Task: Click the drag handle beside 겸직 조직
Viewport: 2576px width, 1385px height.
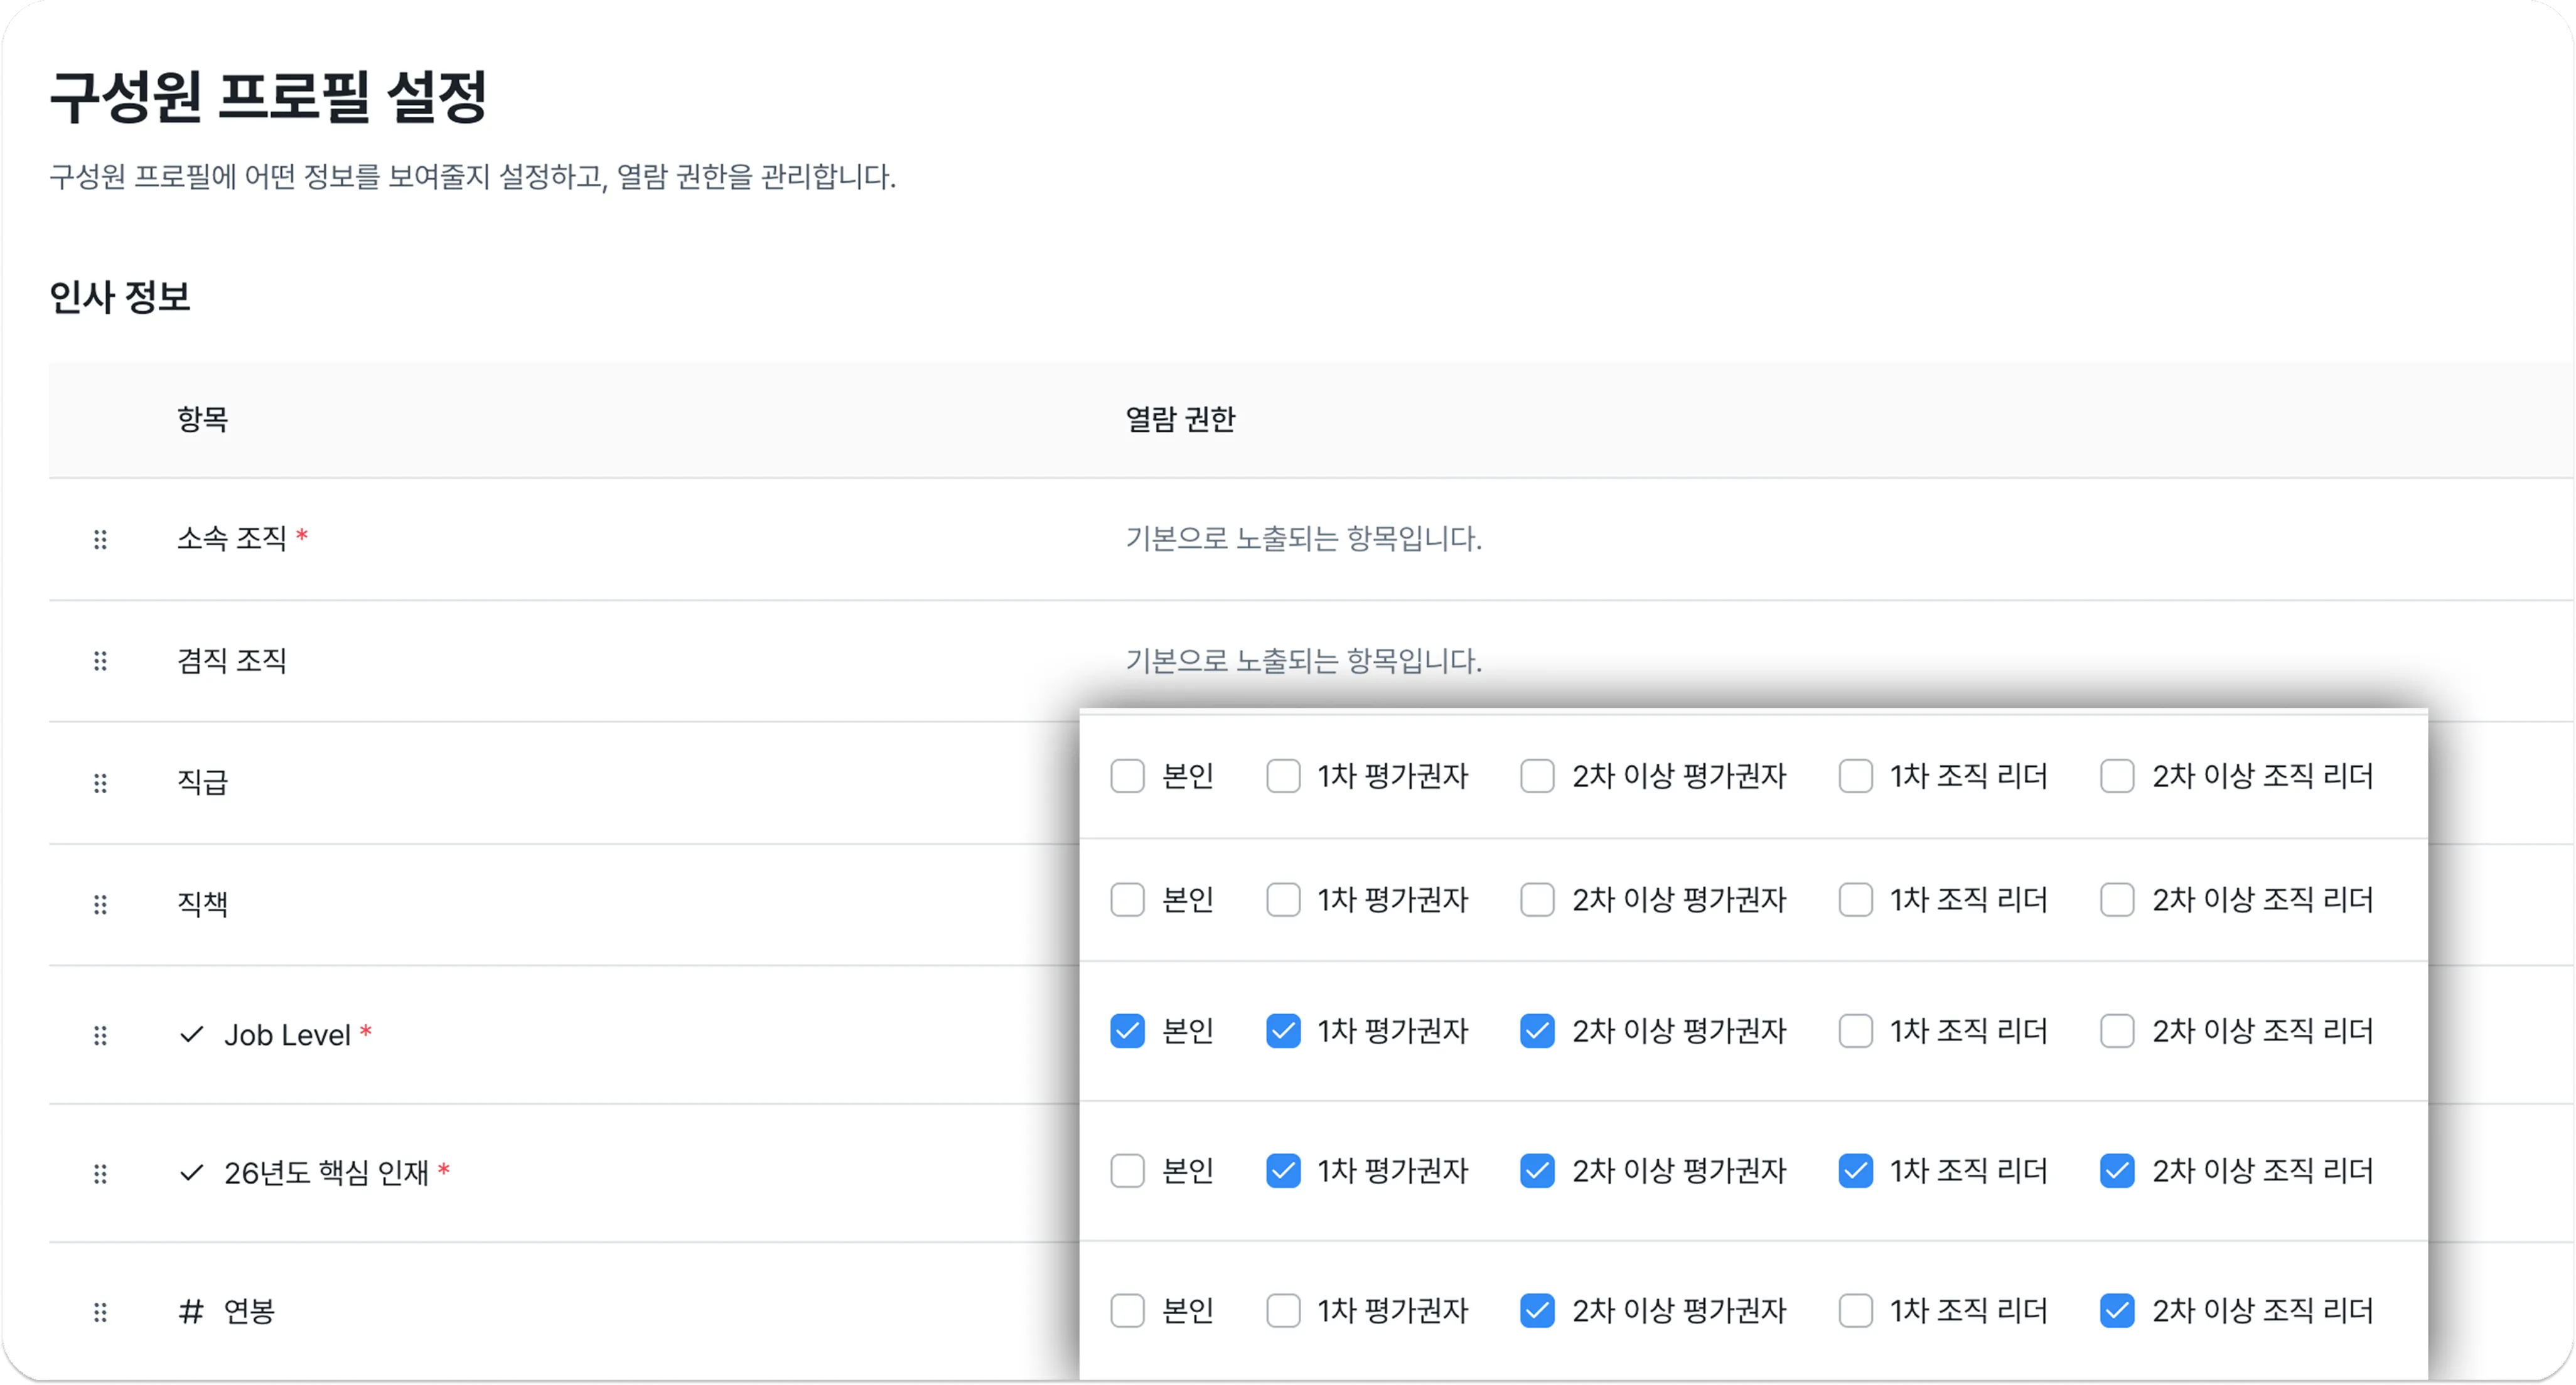Action: pyautogui.click(x=100, y=661)
